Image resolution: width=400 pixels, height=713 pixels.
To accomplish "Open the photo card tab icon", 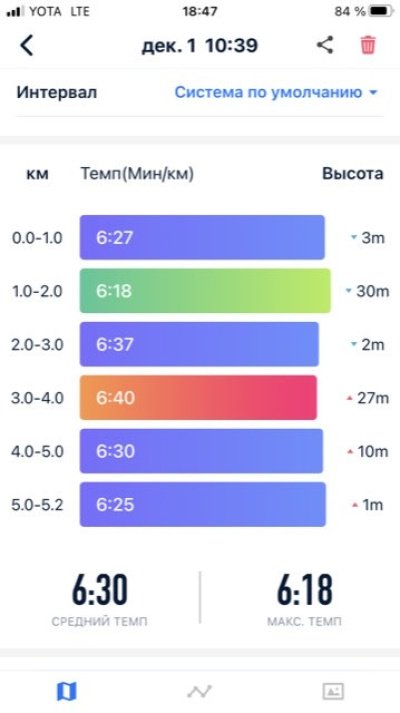I will pos(333,692).
